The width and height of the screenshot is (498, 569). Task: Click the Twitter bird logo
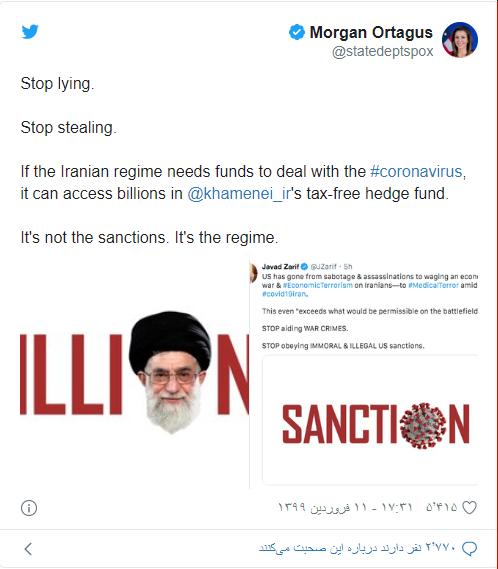point(30,32)
